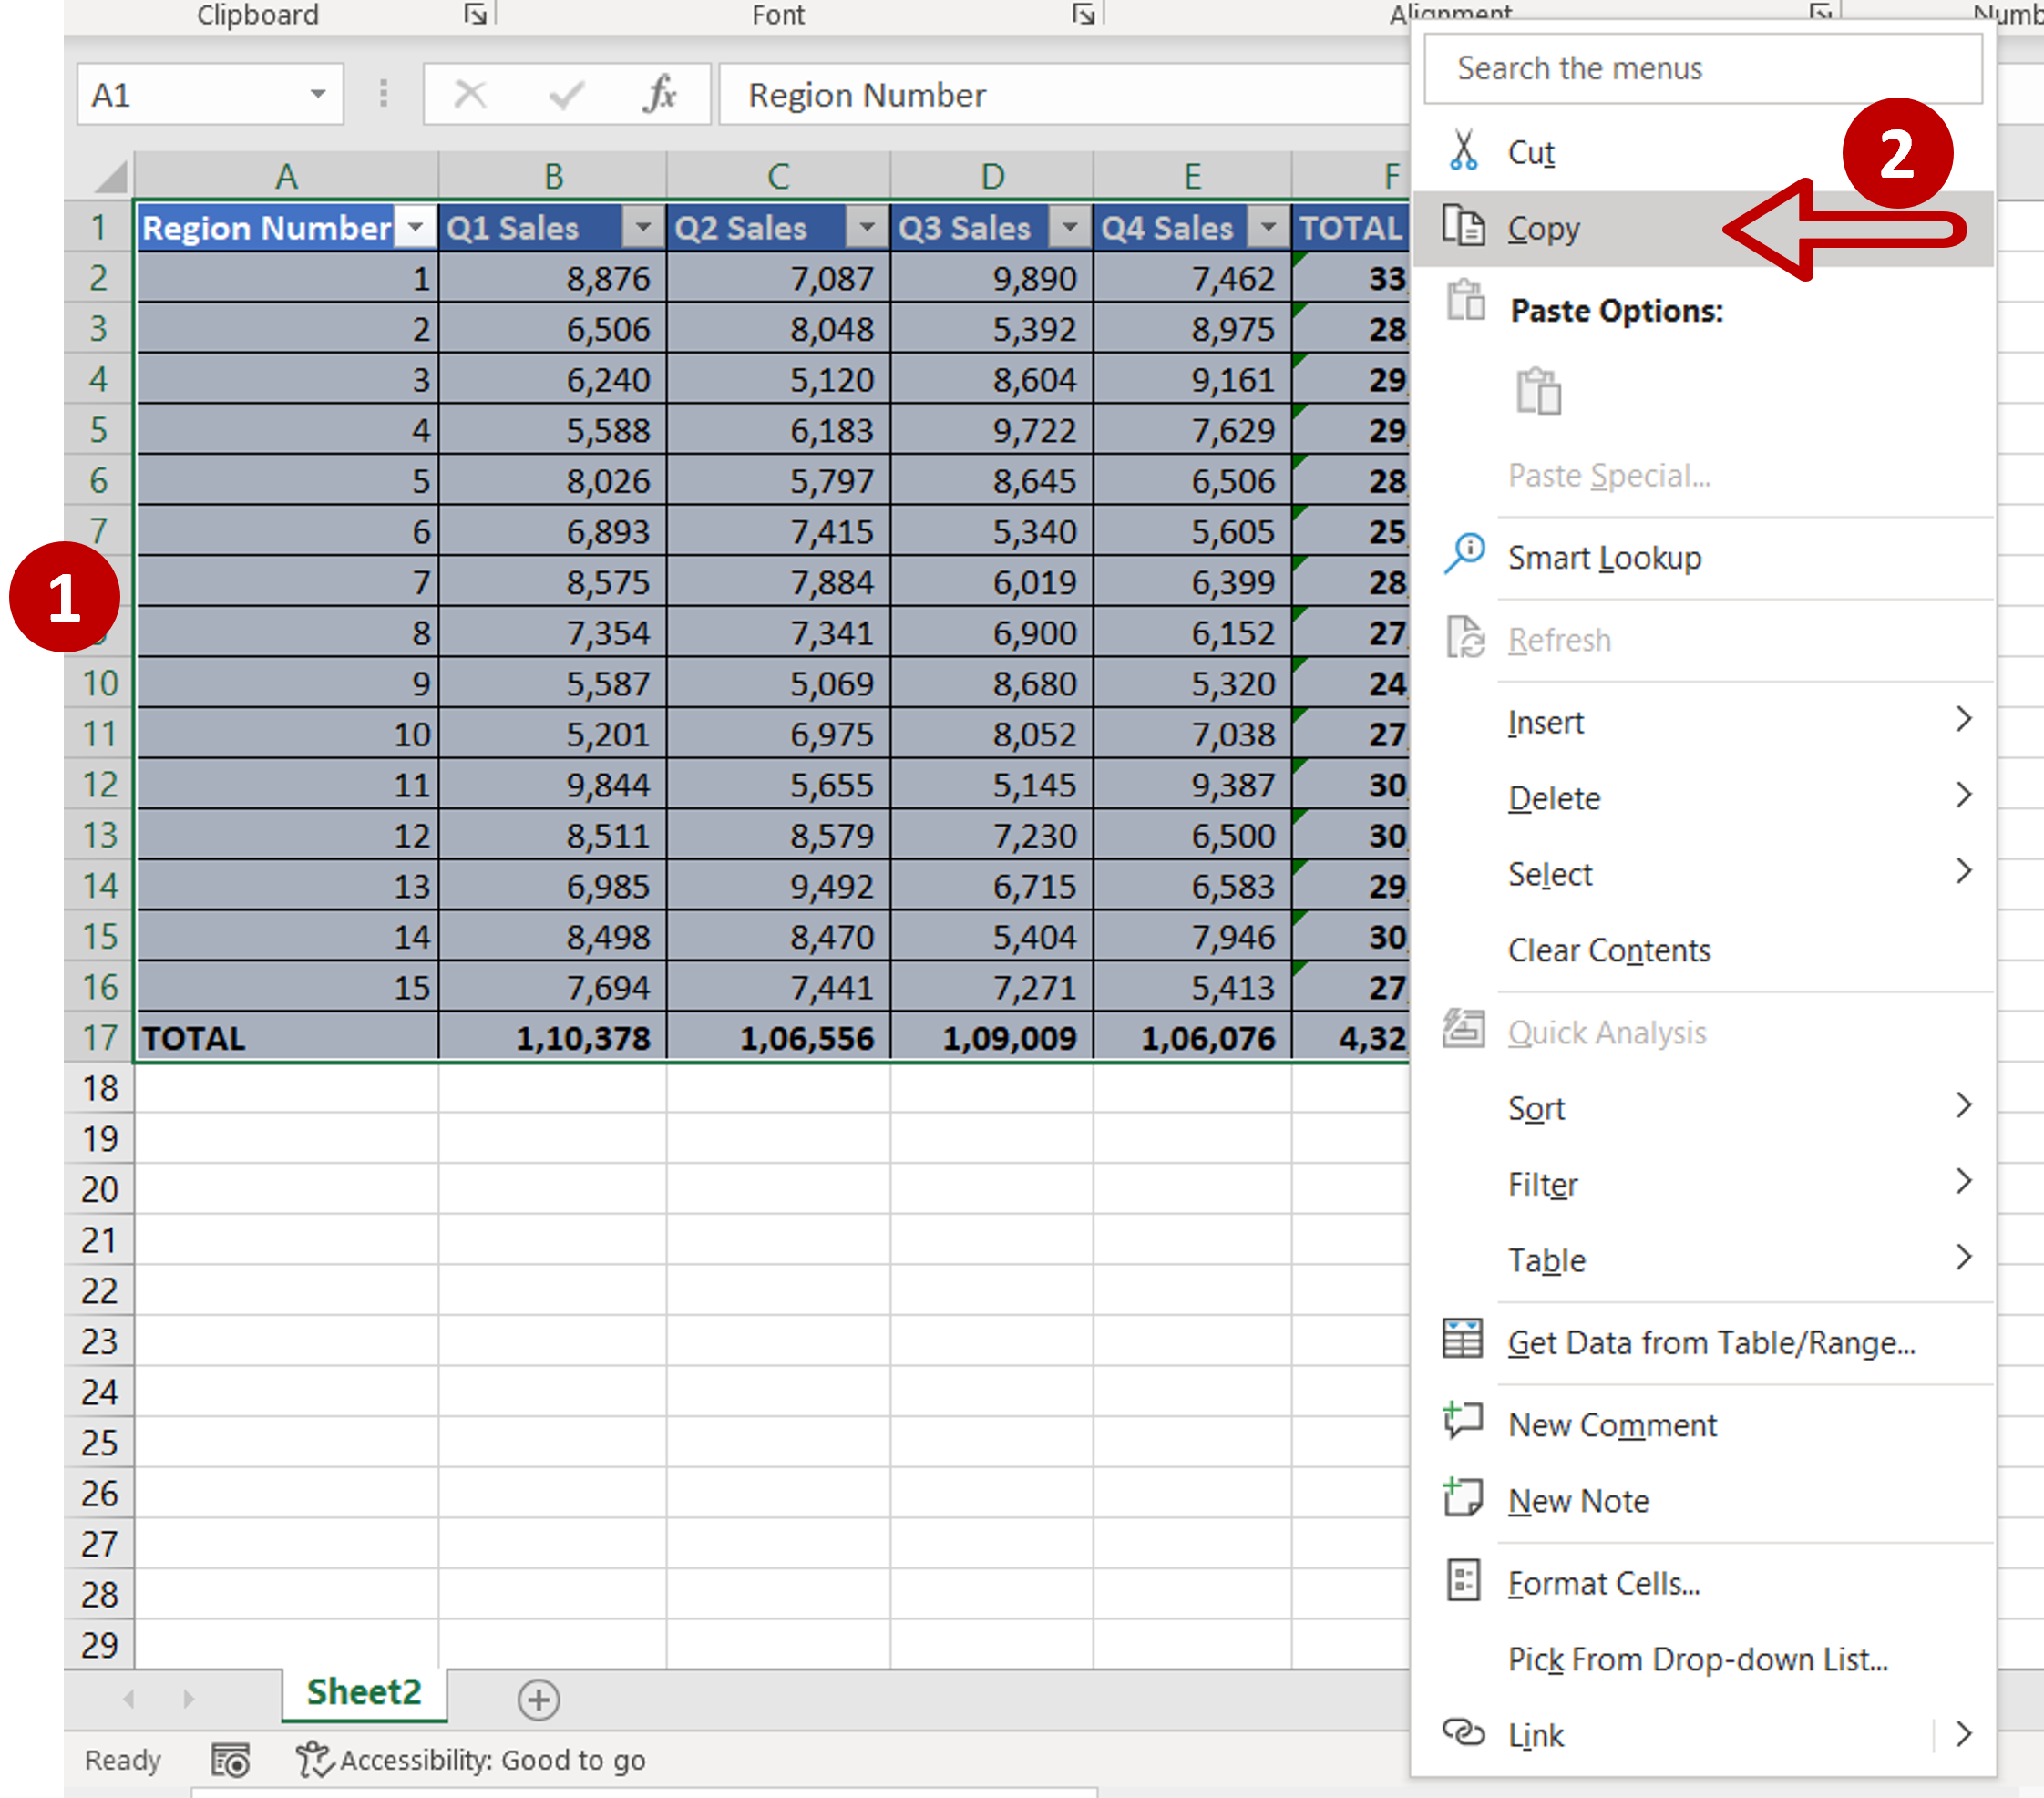Expand the Name Box dropdown arrow
This screenshot has width=2044, height=1798.
pyautogui.click(x=318, y=95)
